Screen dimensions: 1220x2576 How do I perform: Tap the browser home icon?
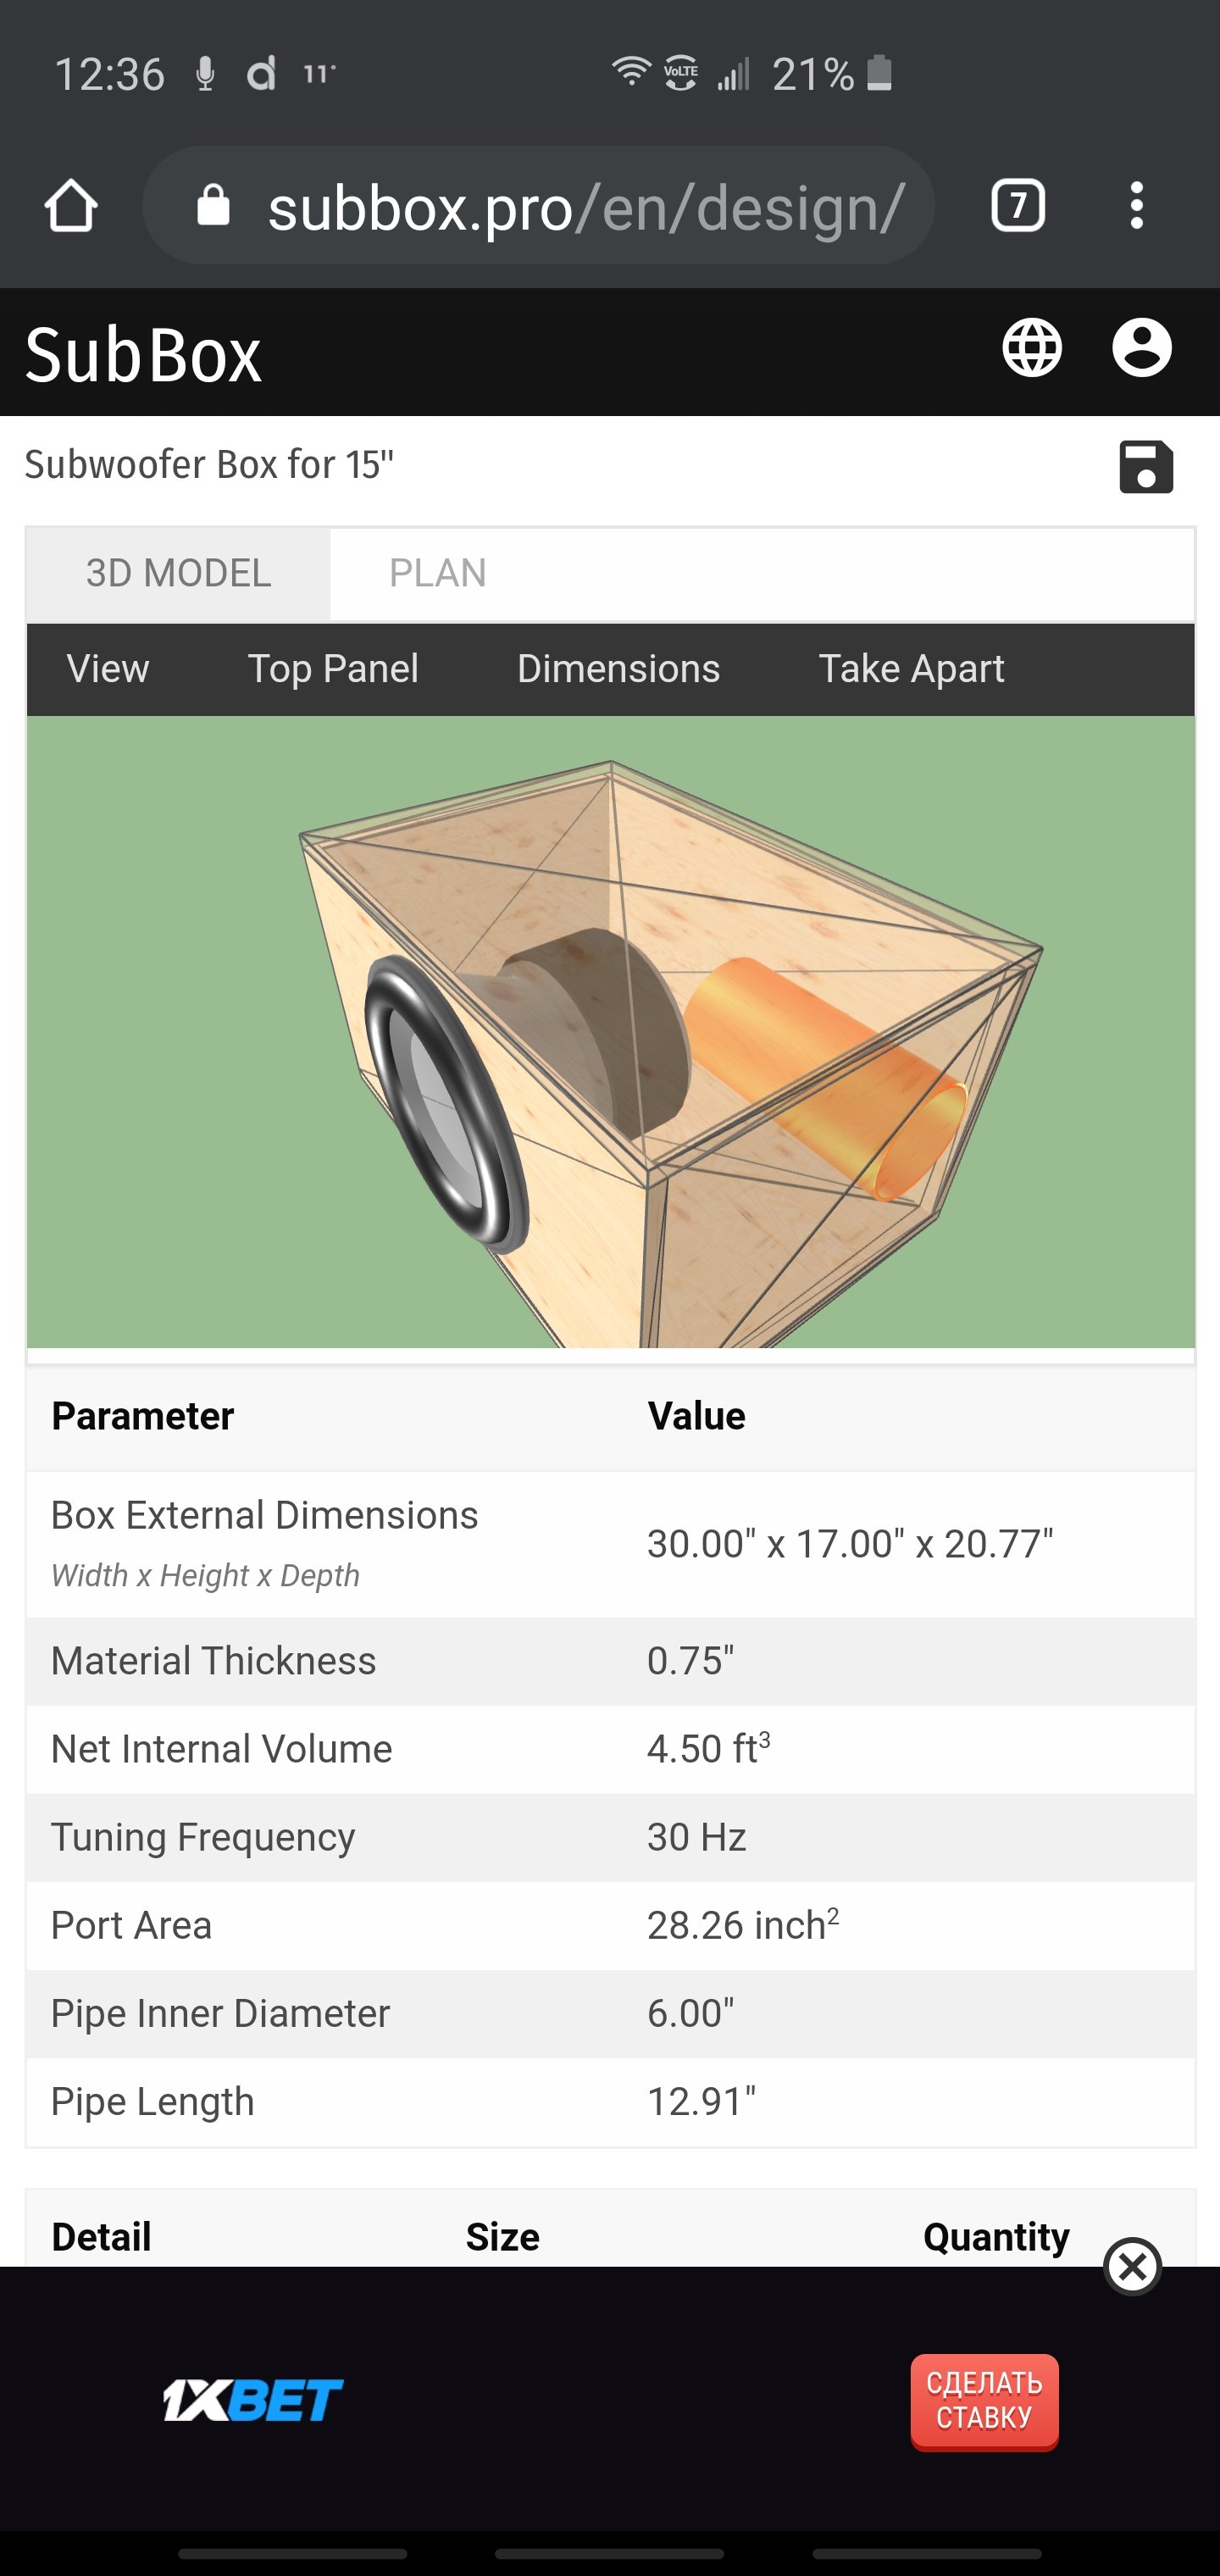71,206
